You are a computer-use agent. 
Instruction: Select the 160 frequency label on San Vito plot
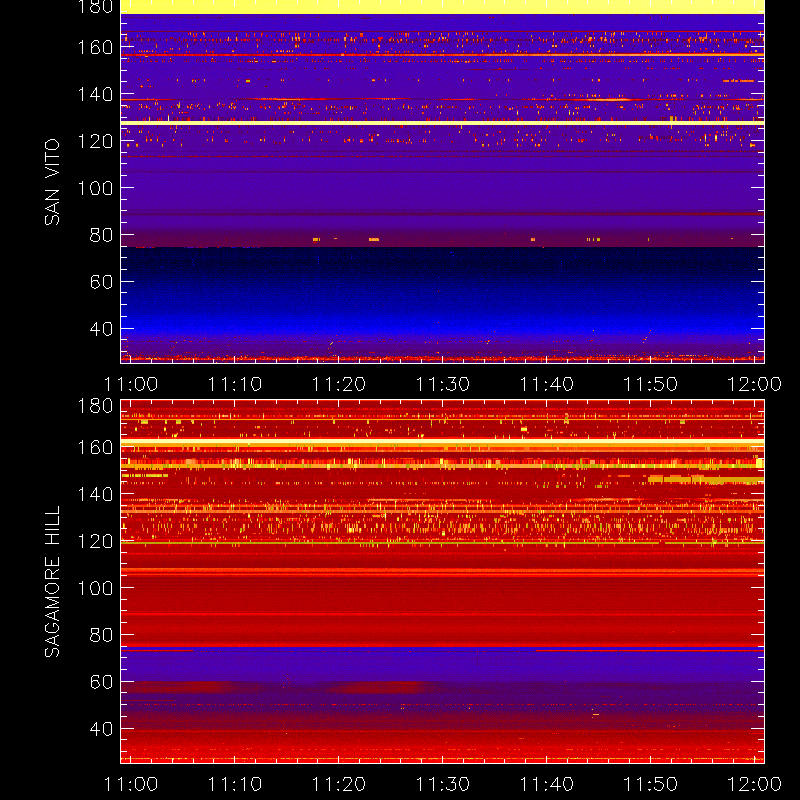click(95, 47)
